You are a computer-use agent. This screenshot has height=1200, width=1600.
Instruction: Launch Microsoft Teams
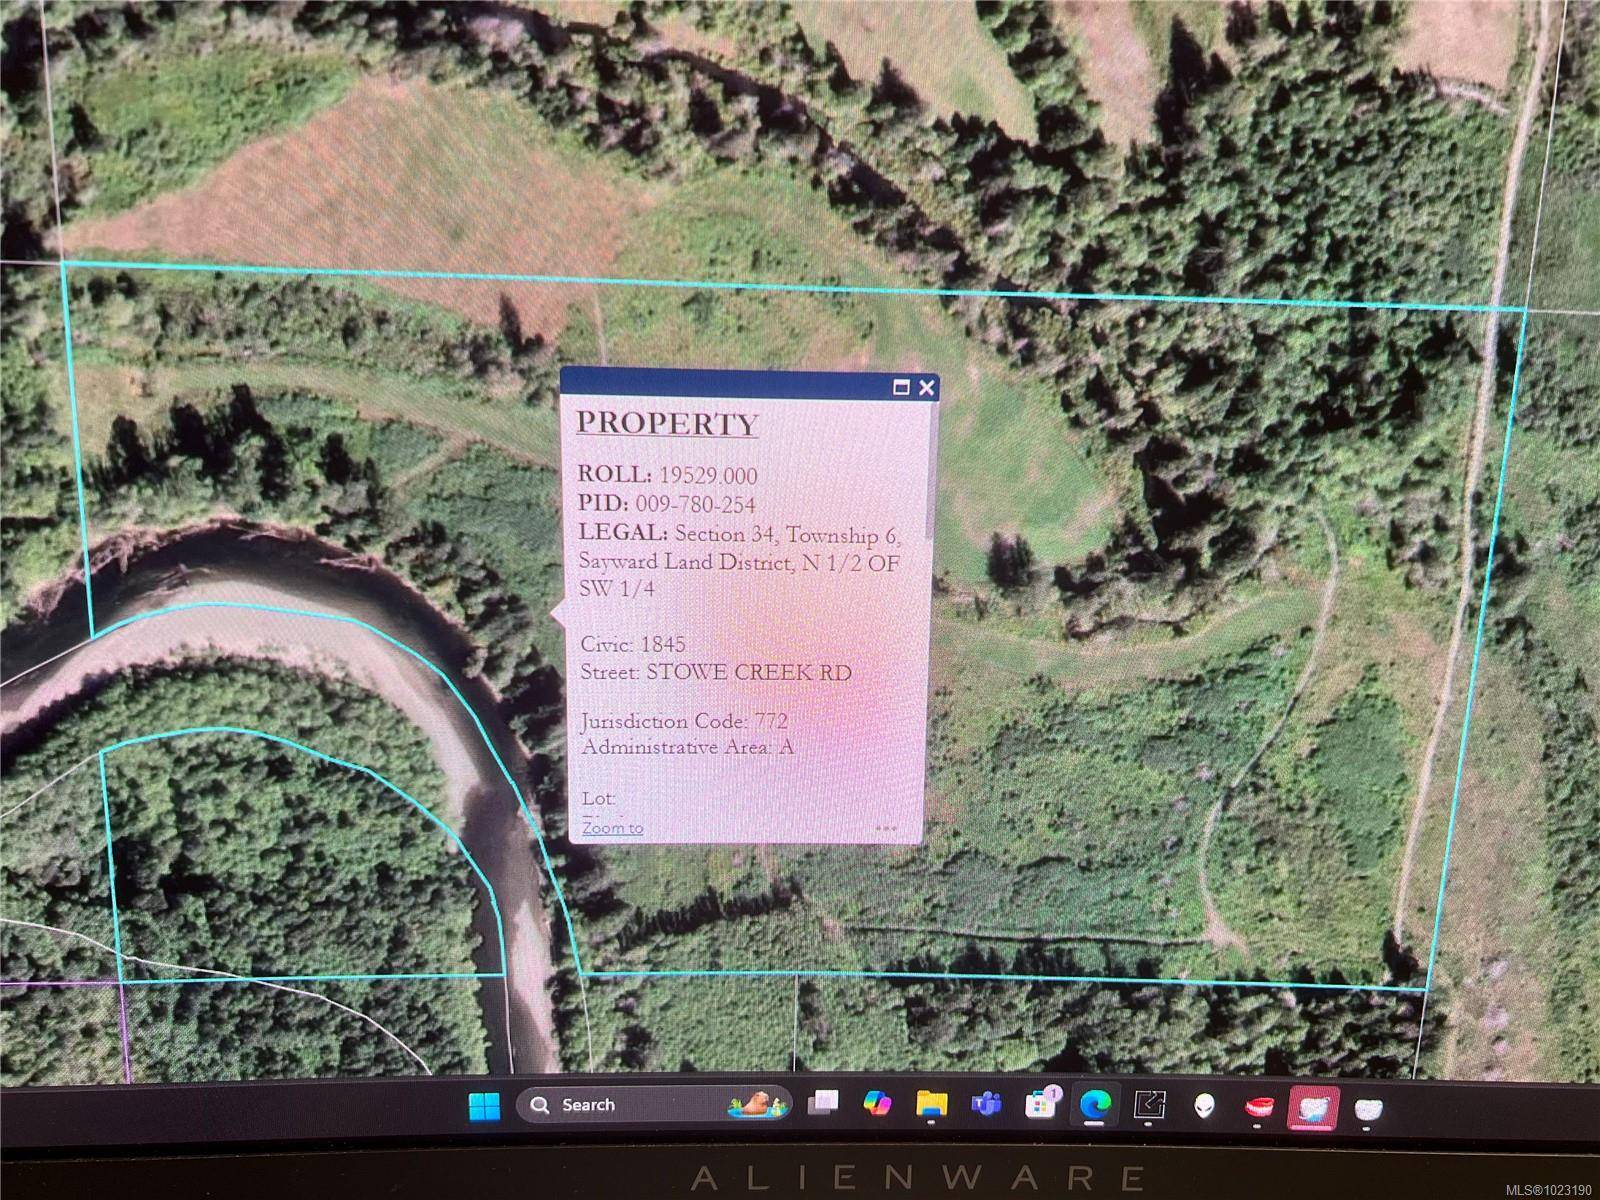[986, 1104]
